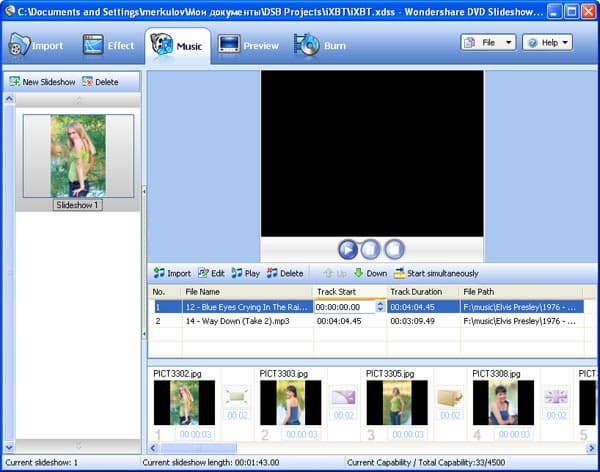600x472 pixels.
Task: Select PICT3308.jpg thumbnail in storyboard
Action: (504, 402)
